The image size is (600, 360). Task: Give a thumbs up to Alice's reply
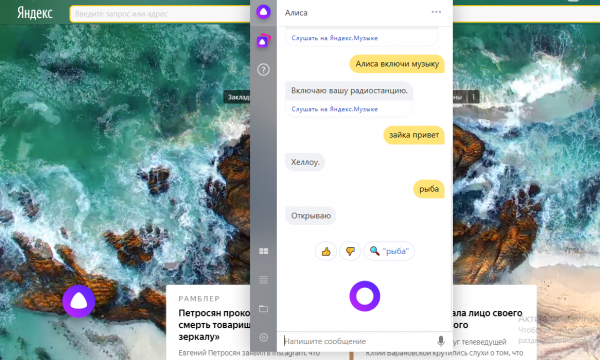pos(326,251)
